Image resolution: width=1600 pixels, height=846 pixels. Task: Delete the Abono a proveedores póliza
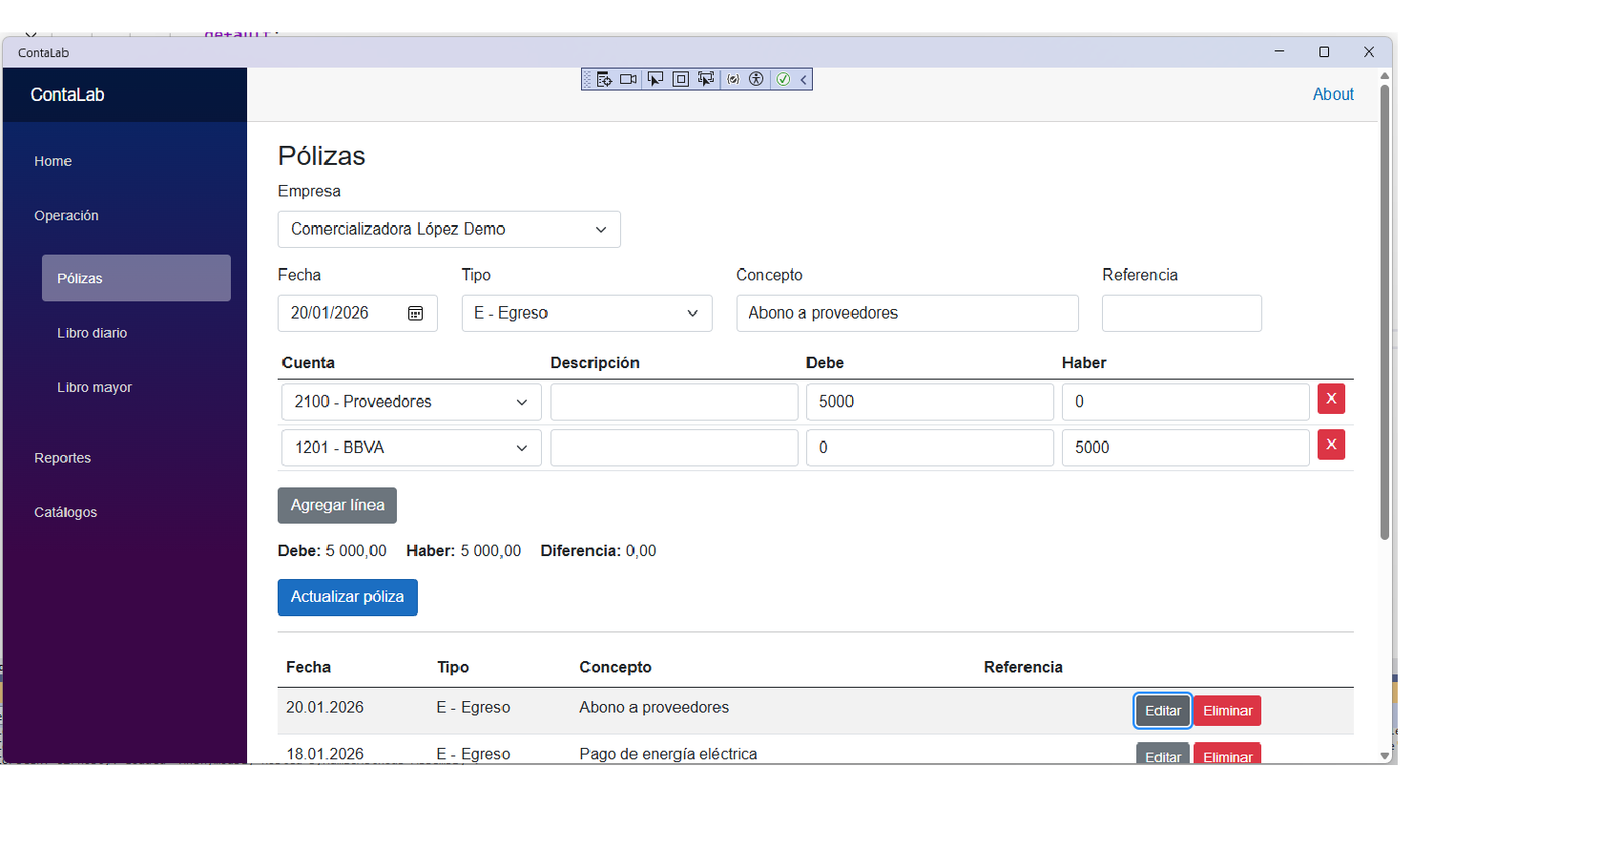(1227, 711)
